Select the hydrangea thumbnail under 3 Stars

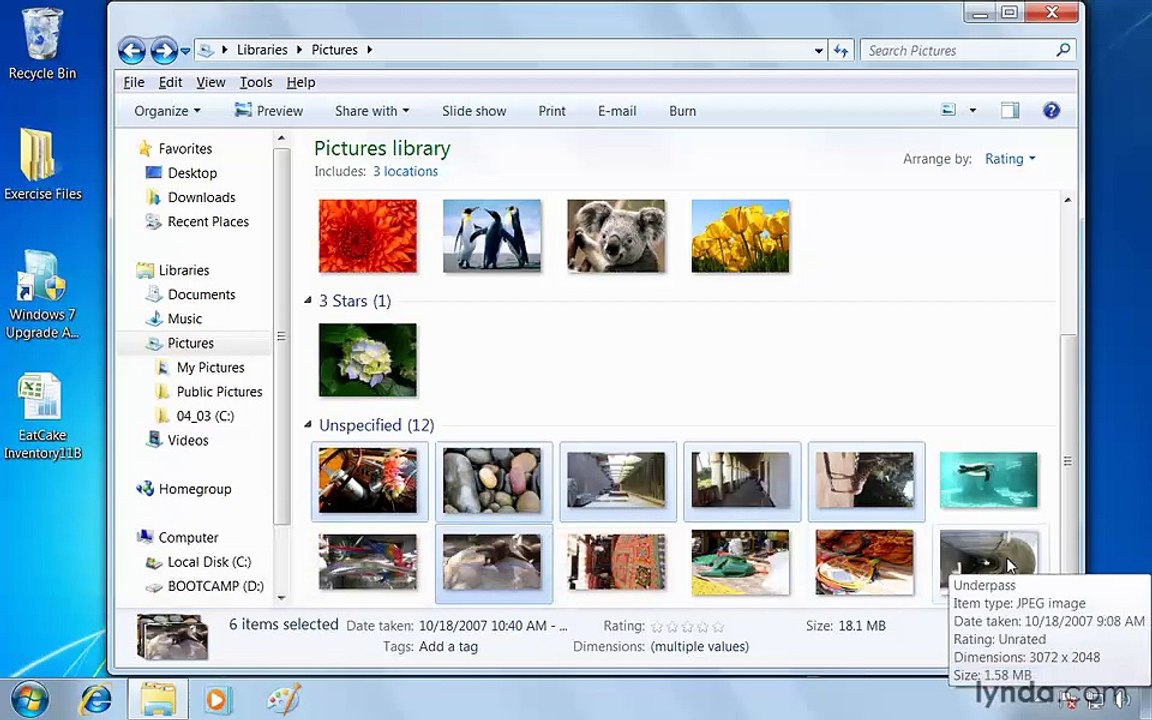tap(367, 360)
